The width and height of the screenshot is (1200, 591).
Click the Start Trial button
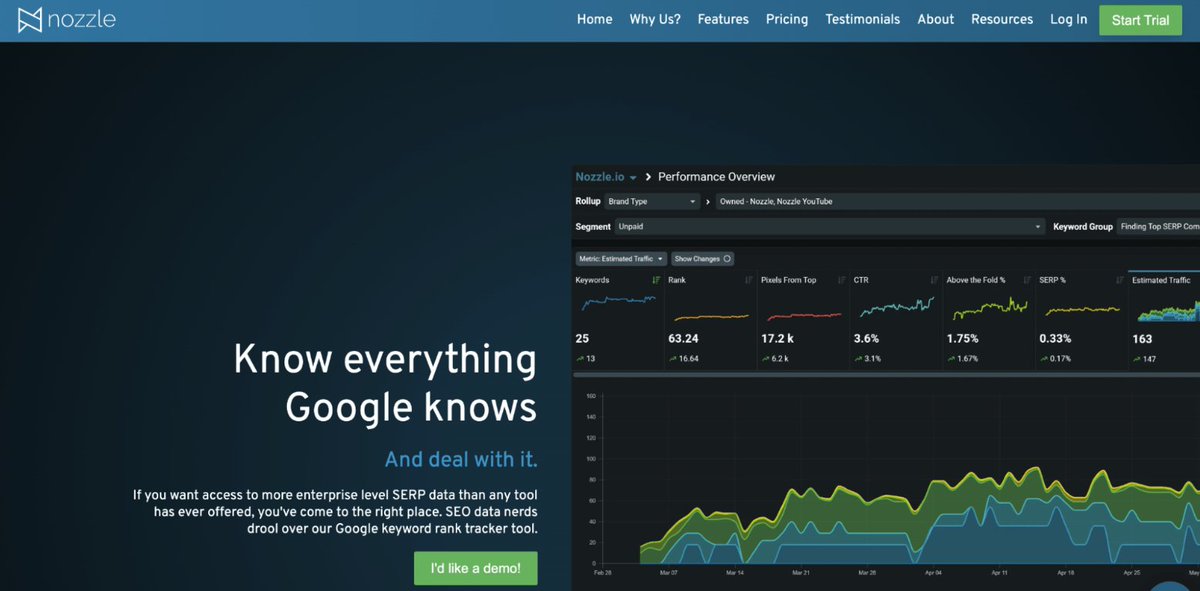tap(1140, 20)
